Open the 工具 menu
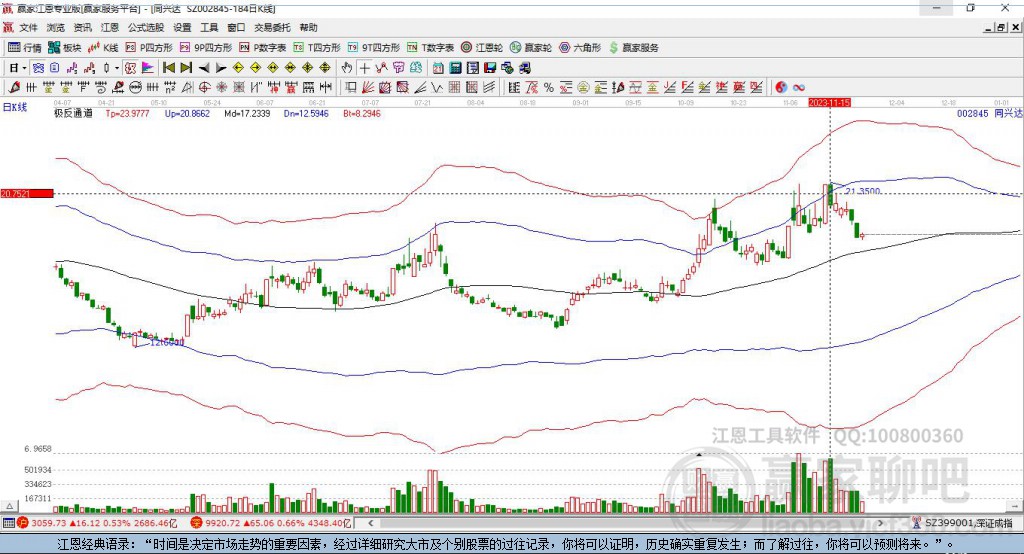 (209, 27)
